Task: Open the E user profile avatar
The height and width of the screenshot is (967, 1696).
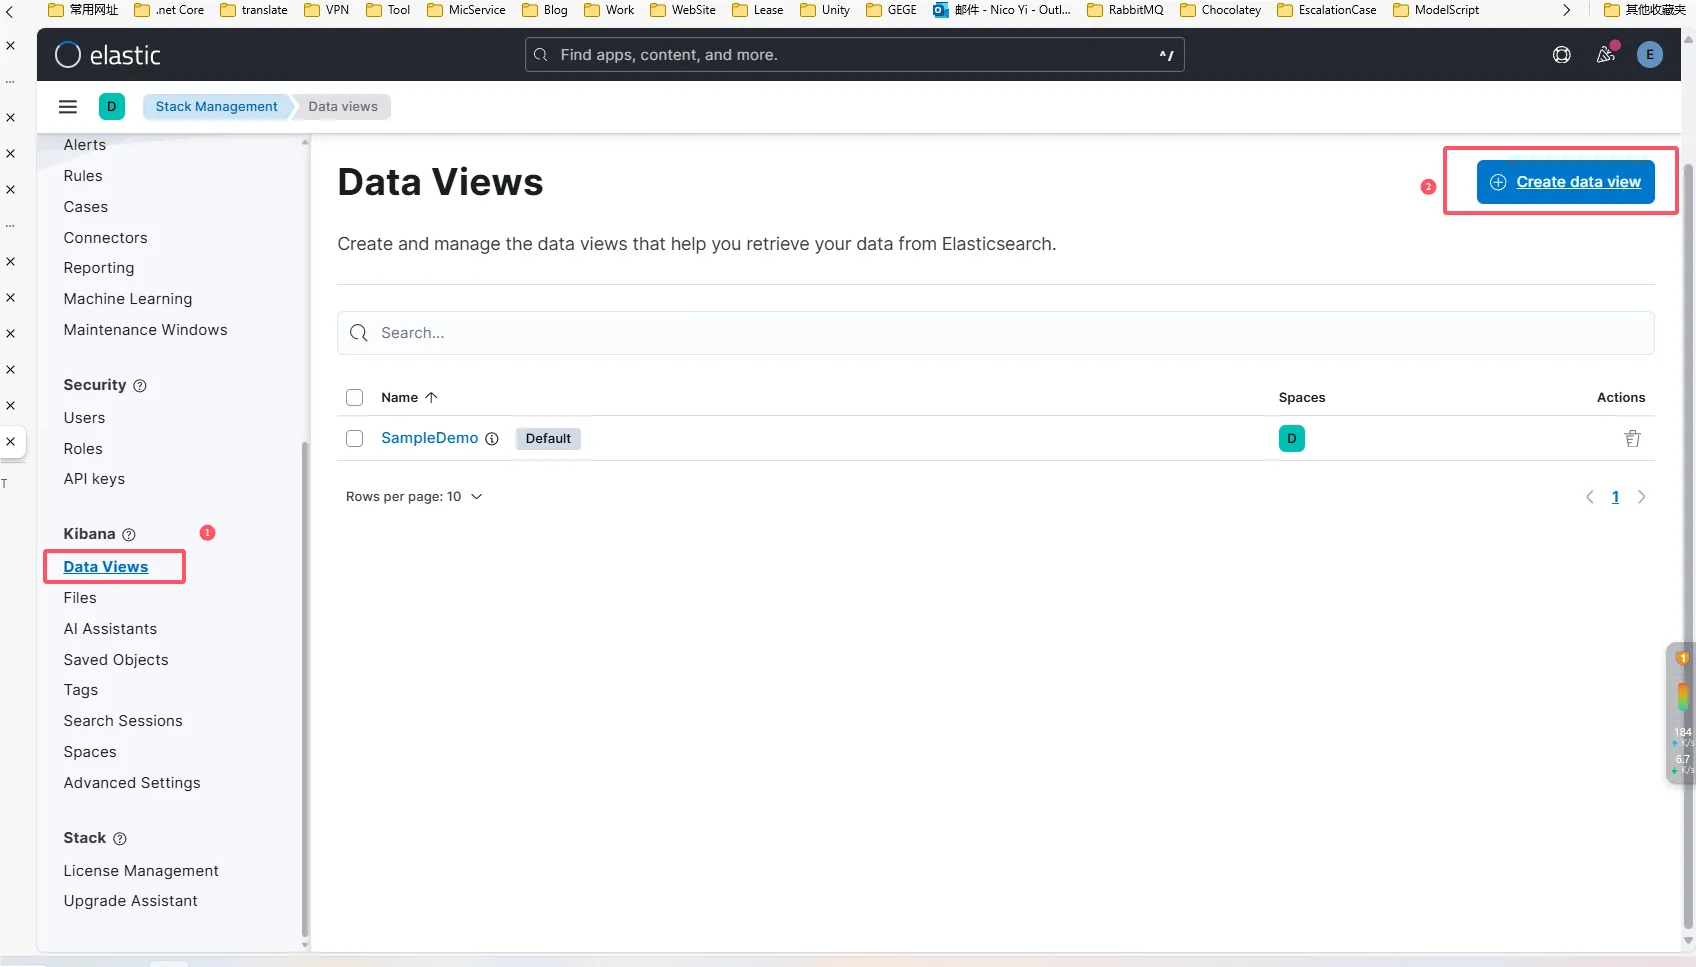Action: point(1650,55)
